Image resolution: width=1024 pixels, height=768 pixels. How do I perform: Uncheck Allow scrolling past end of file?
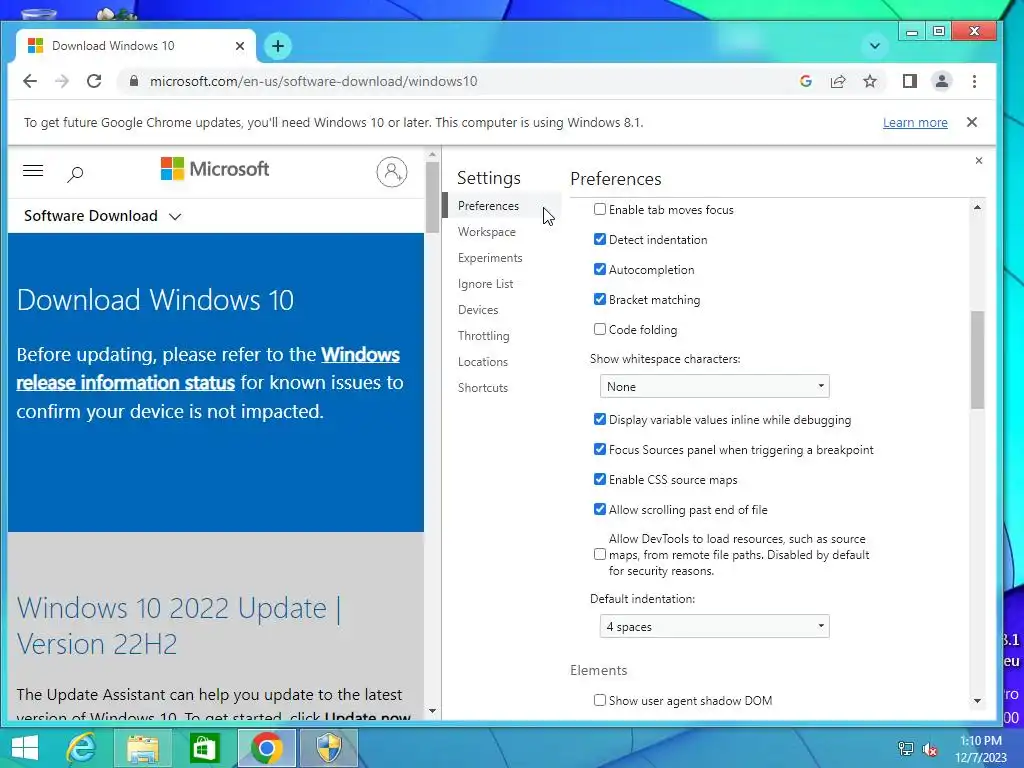[600, 509]
